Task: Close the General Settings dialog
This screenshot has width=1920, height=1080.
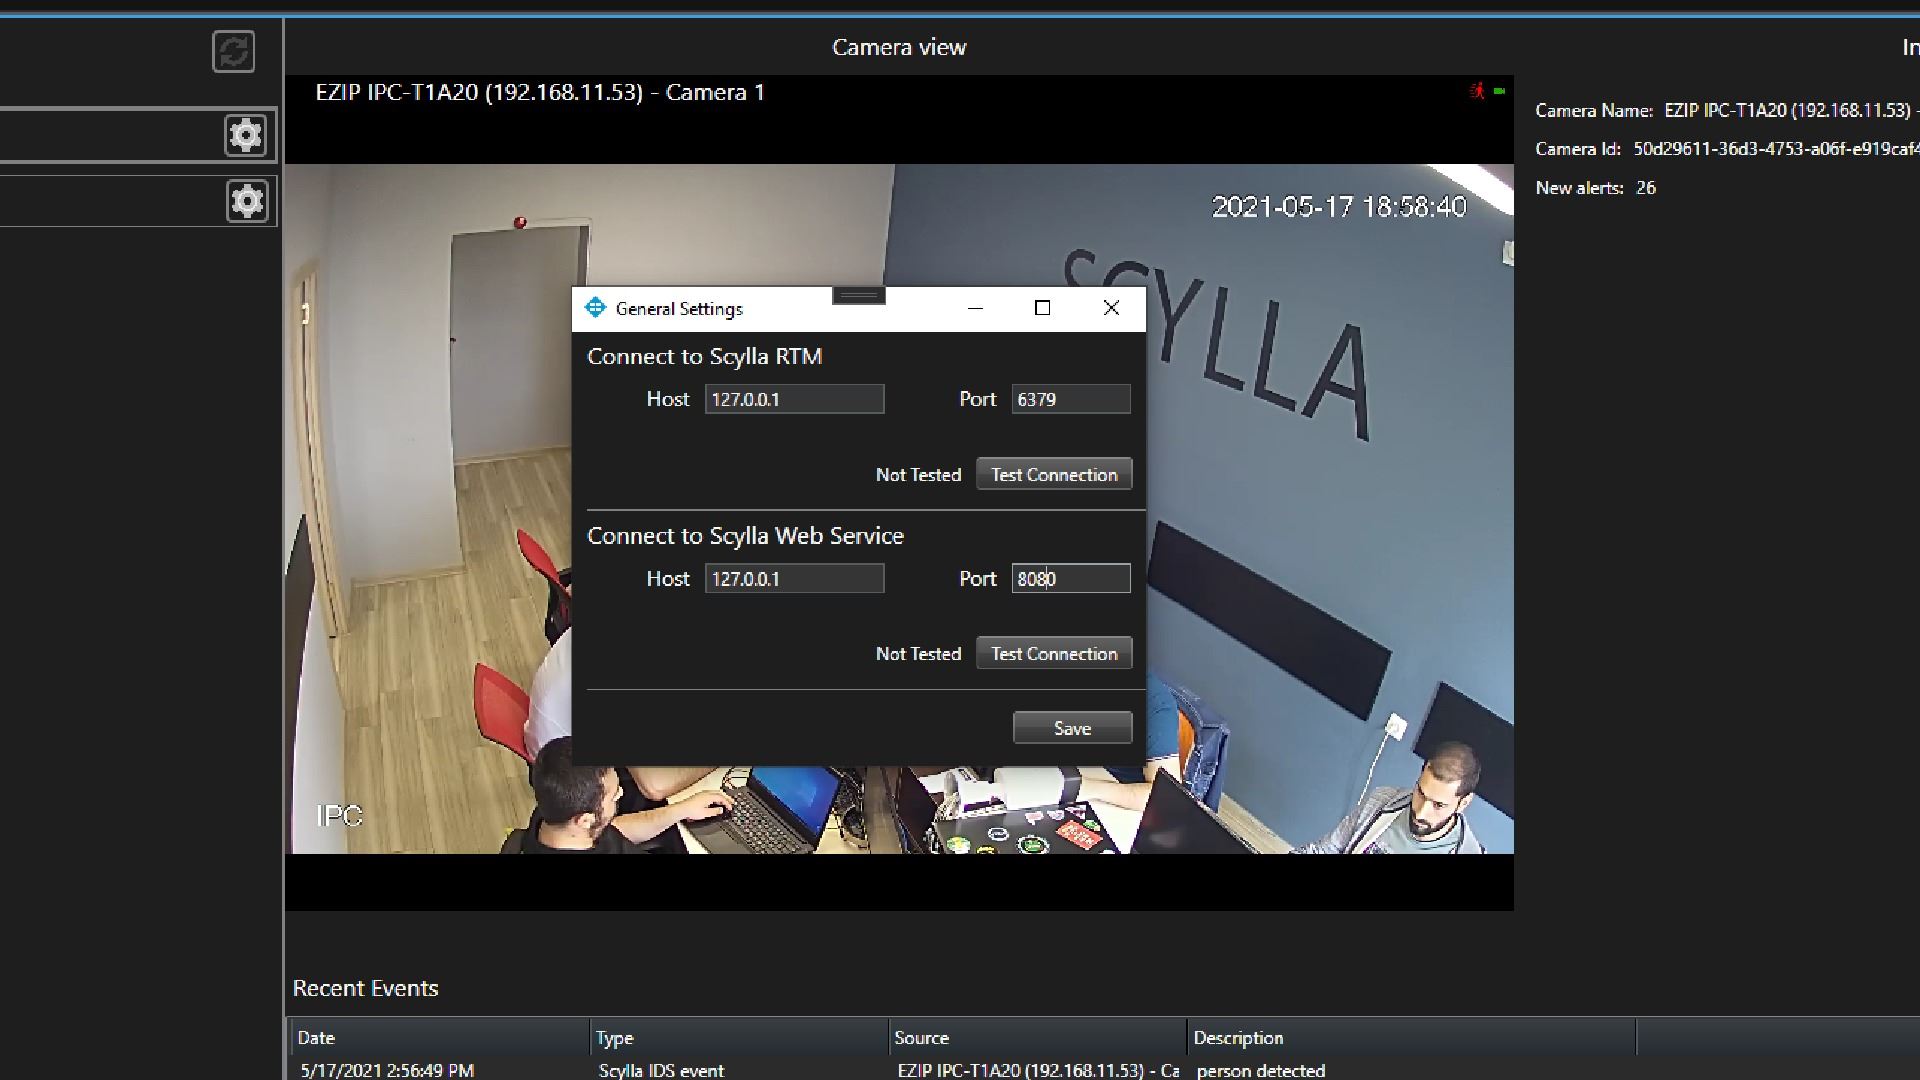Action: [1111, 308]
